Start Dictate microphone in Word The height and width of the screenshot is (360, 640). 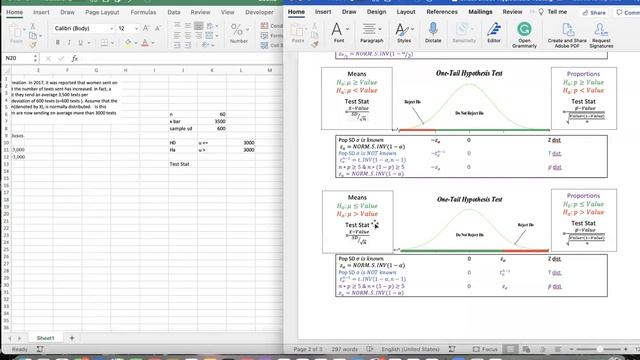click(433, 33)
